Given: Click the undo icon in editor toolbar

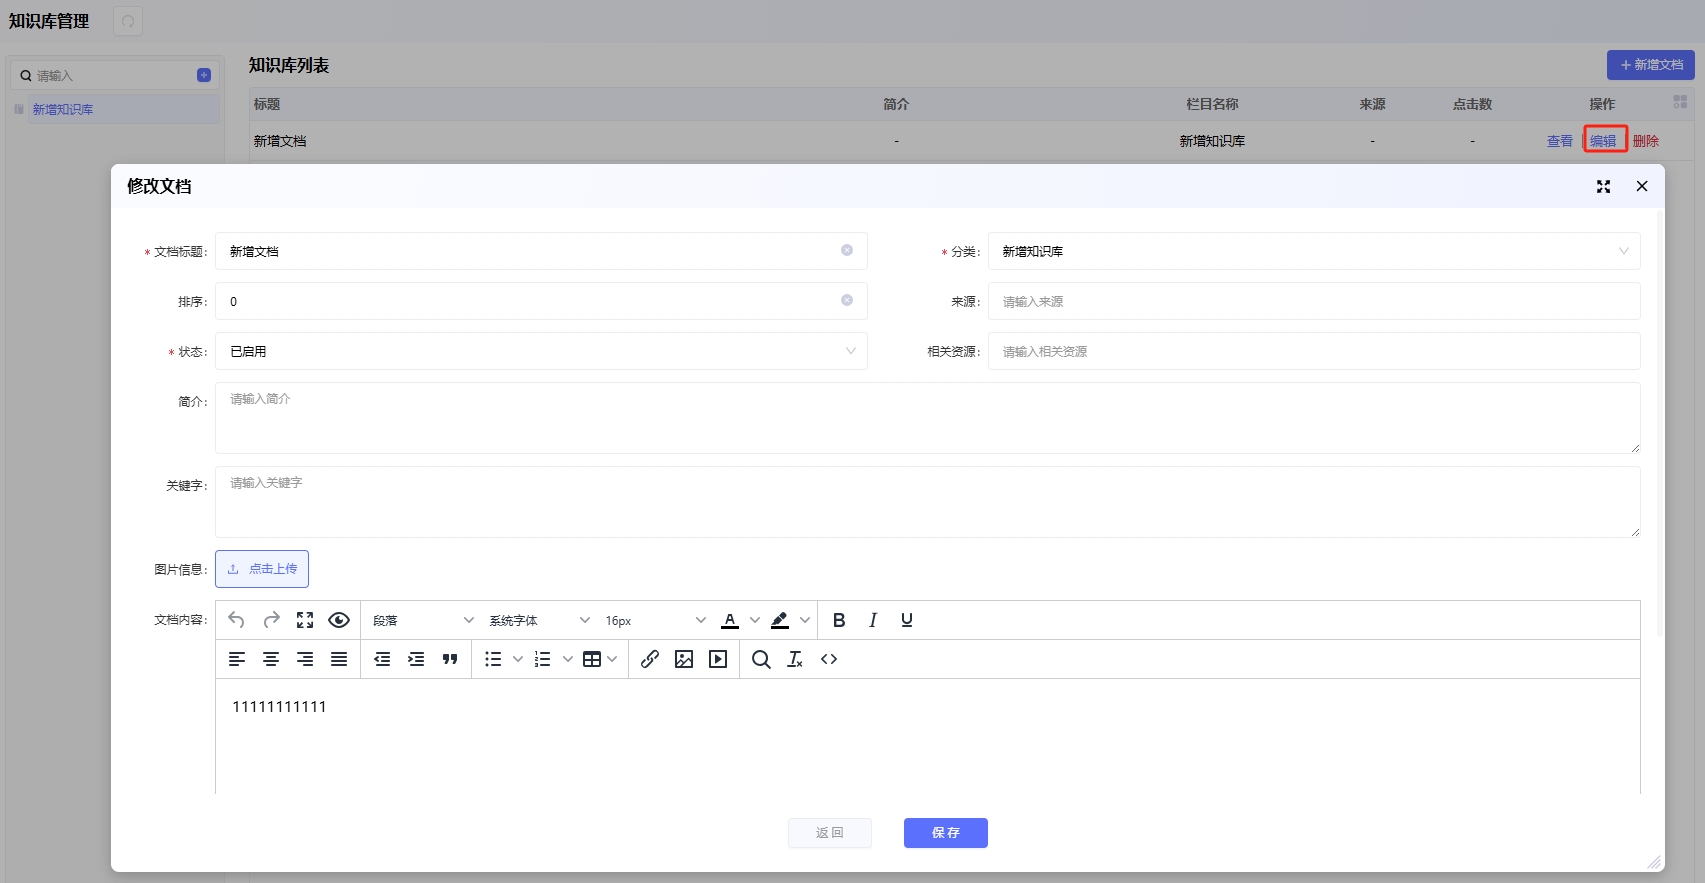Looking at the screenshot, I should click(236, 620).
